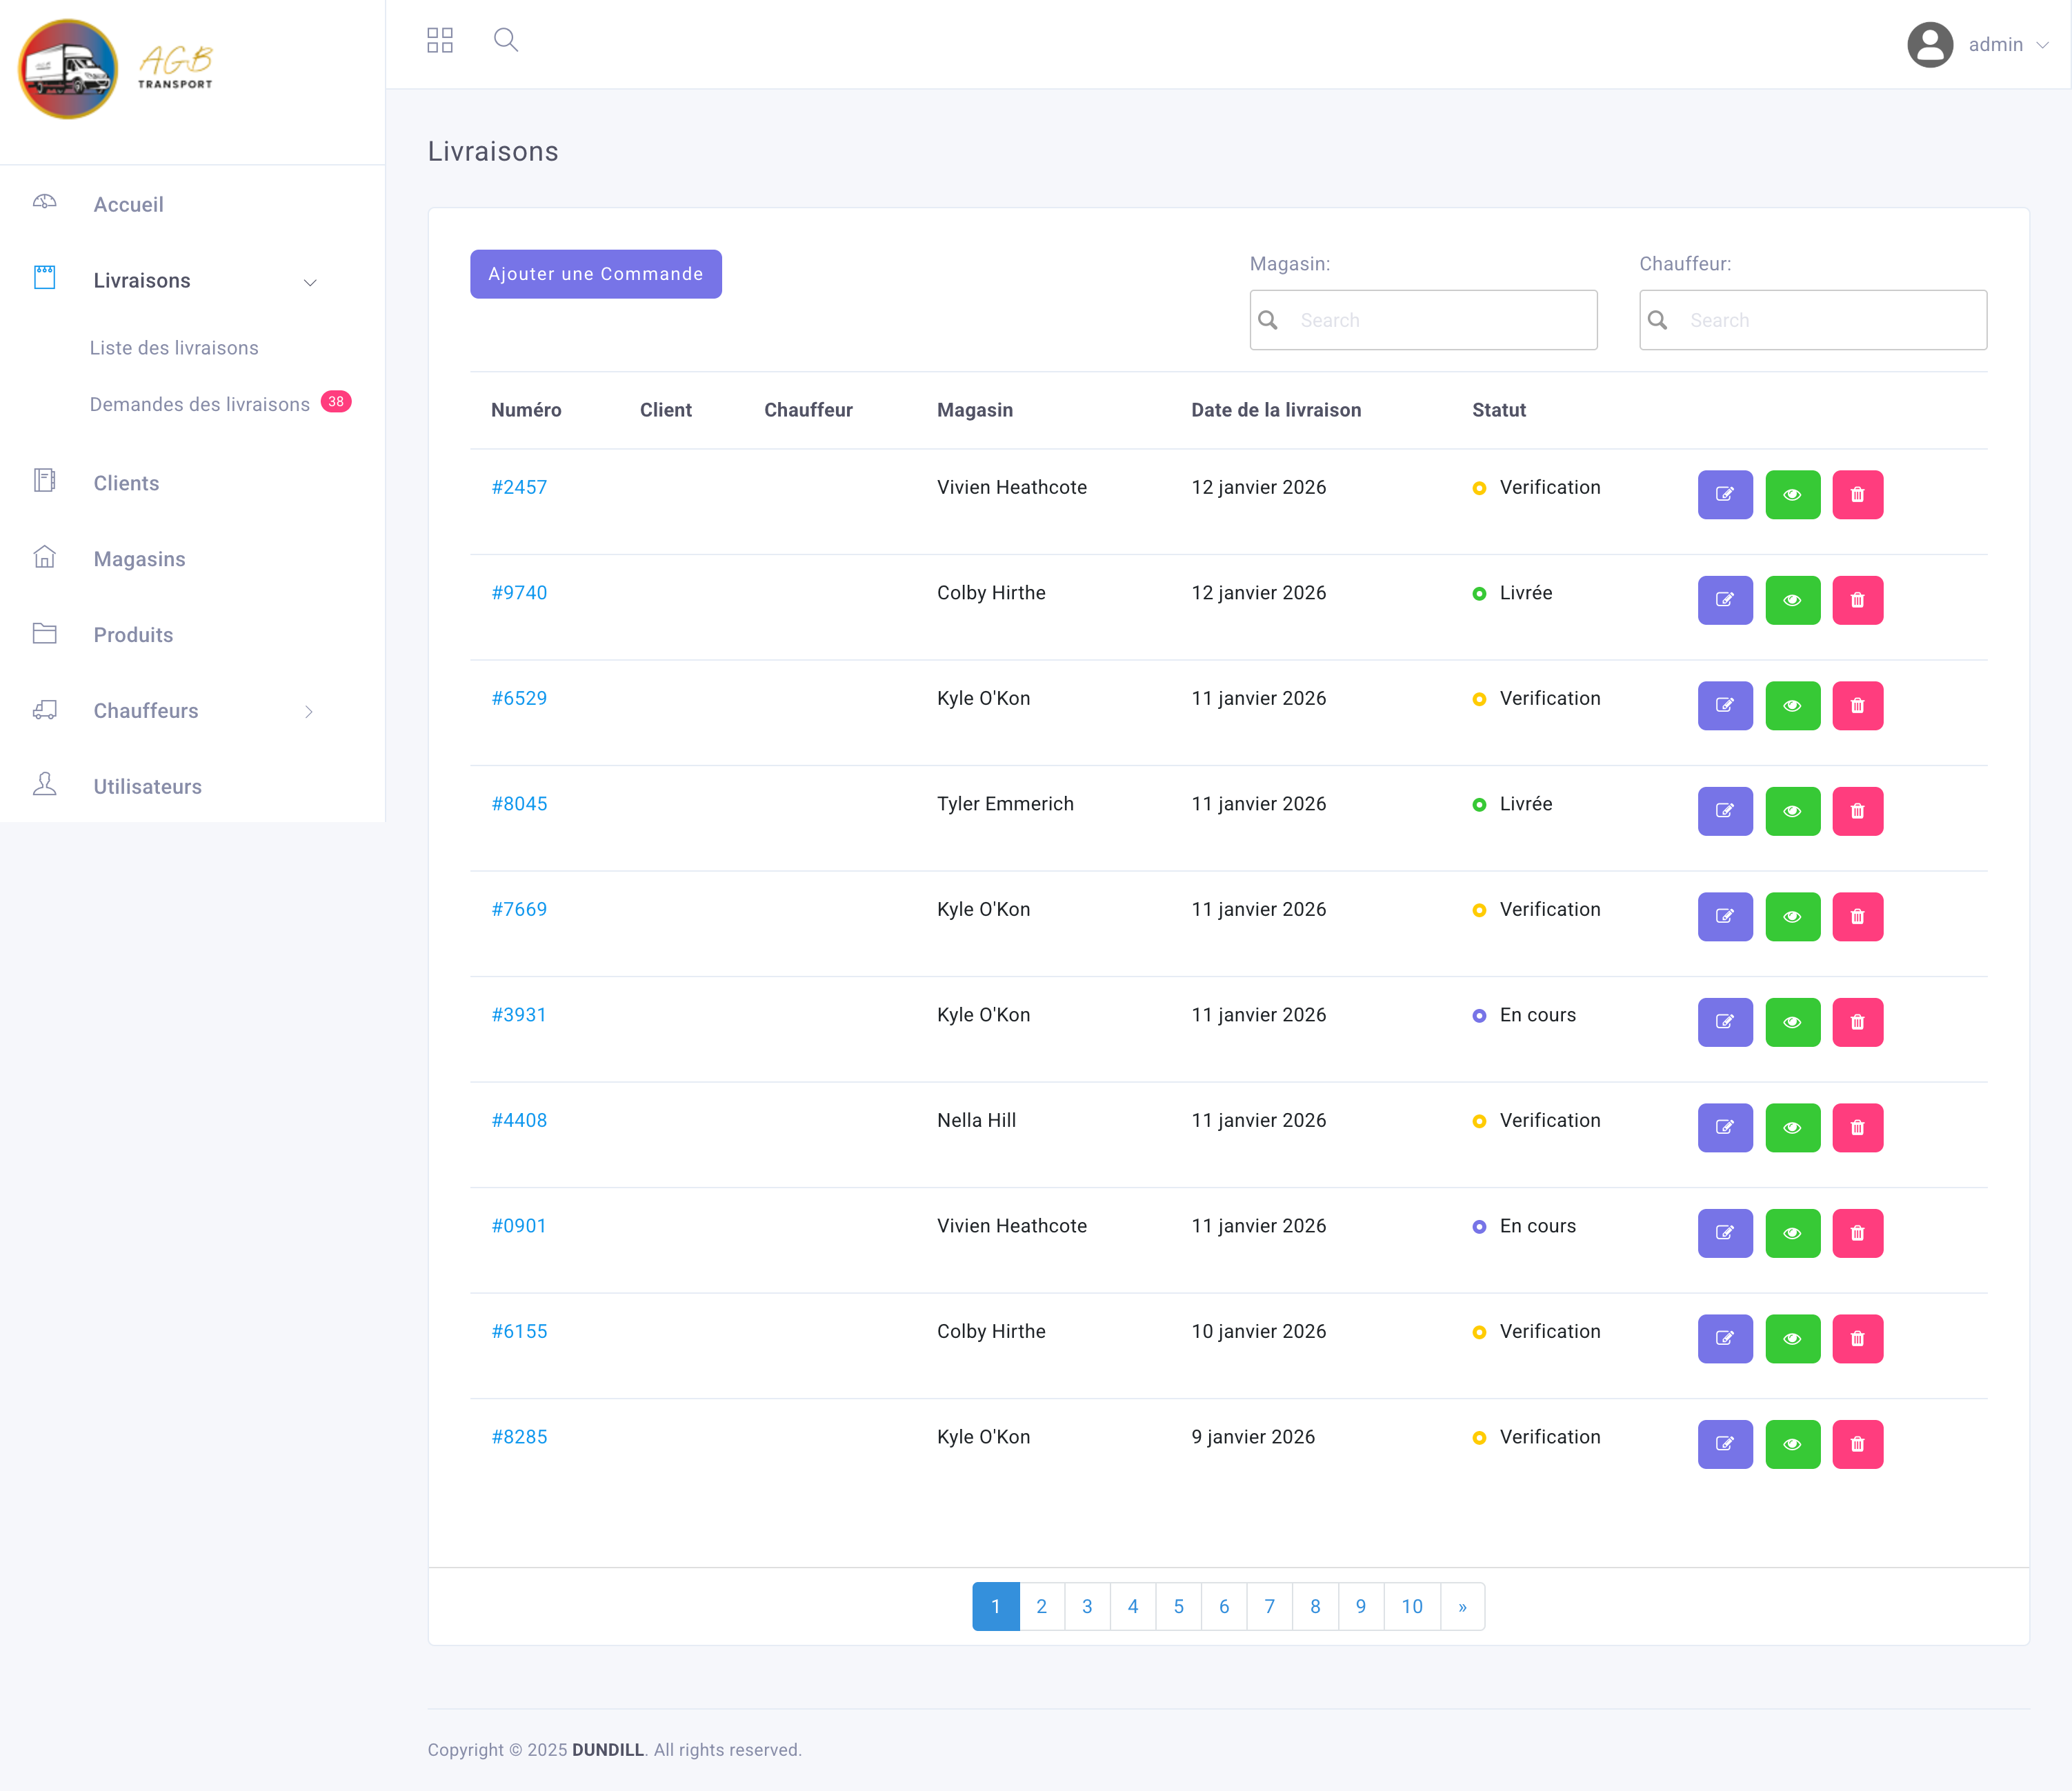Screen dimensions: 2072x1791
Task: Go to pagination page 10
Action: point(1411,1606)
